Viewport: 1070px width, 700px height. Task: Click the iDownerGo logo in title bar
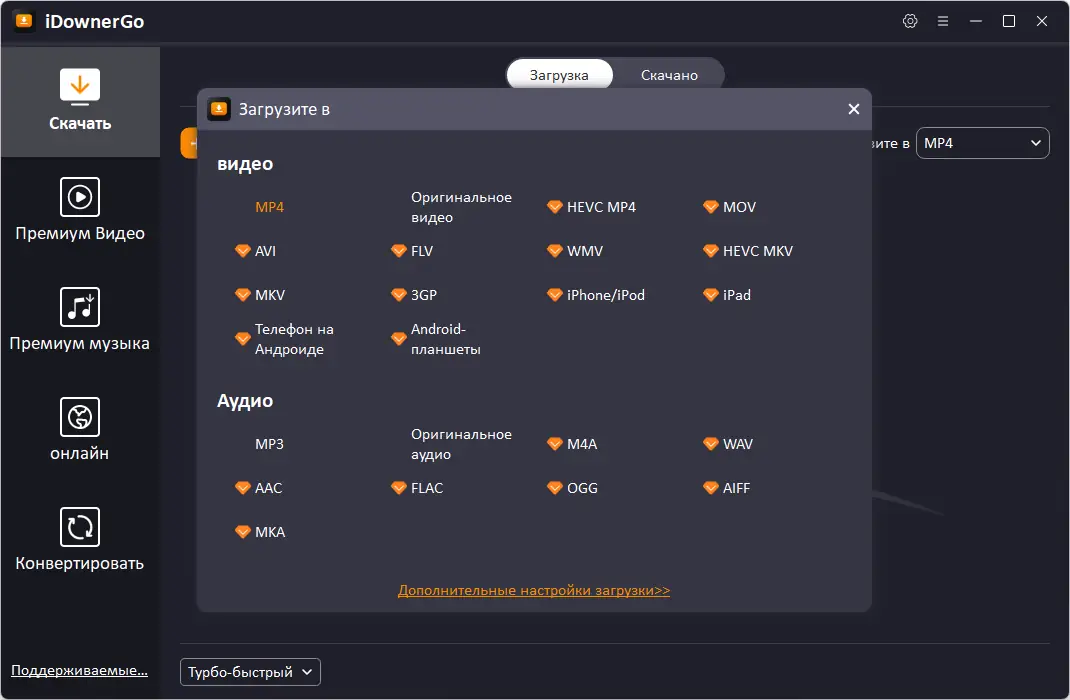point(24,21)
